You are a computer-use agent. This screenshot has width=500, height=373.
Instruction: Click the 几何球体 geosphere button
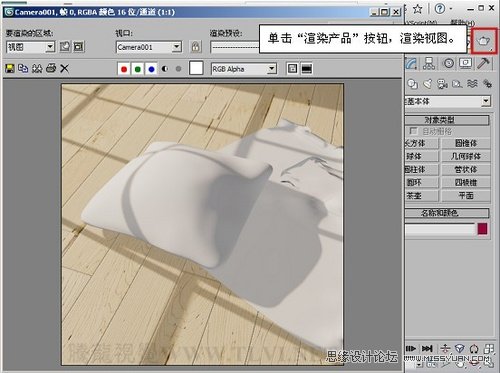coord(466,156)
